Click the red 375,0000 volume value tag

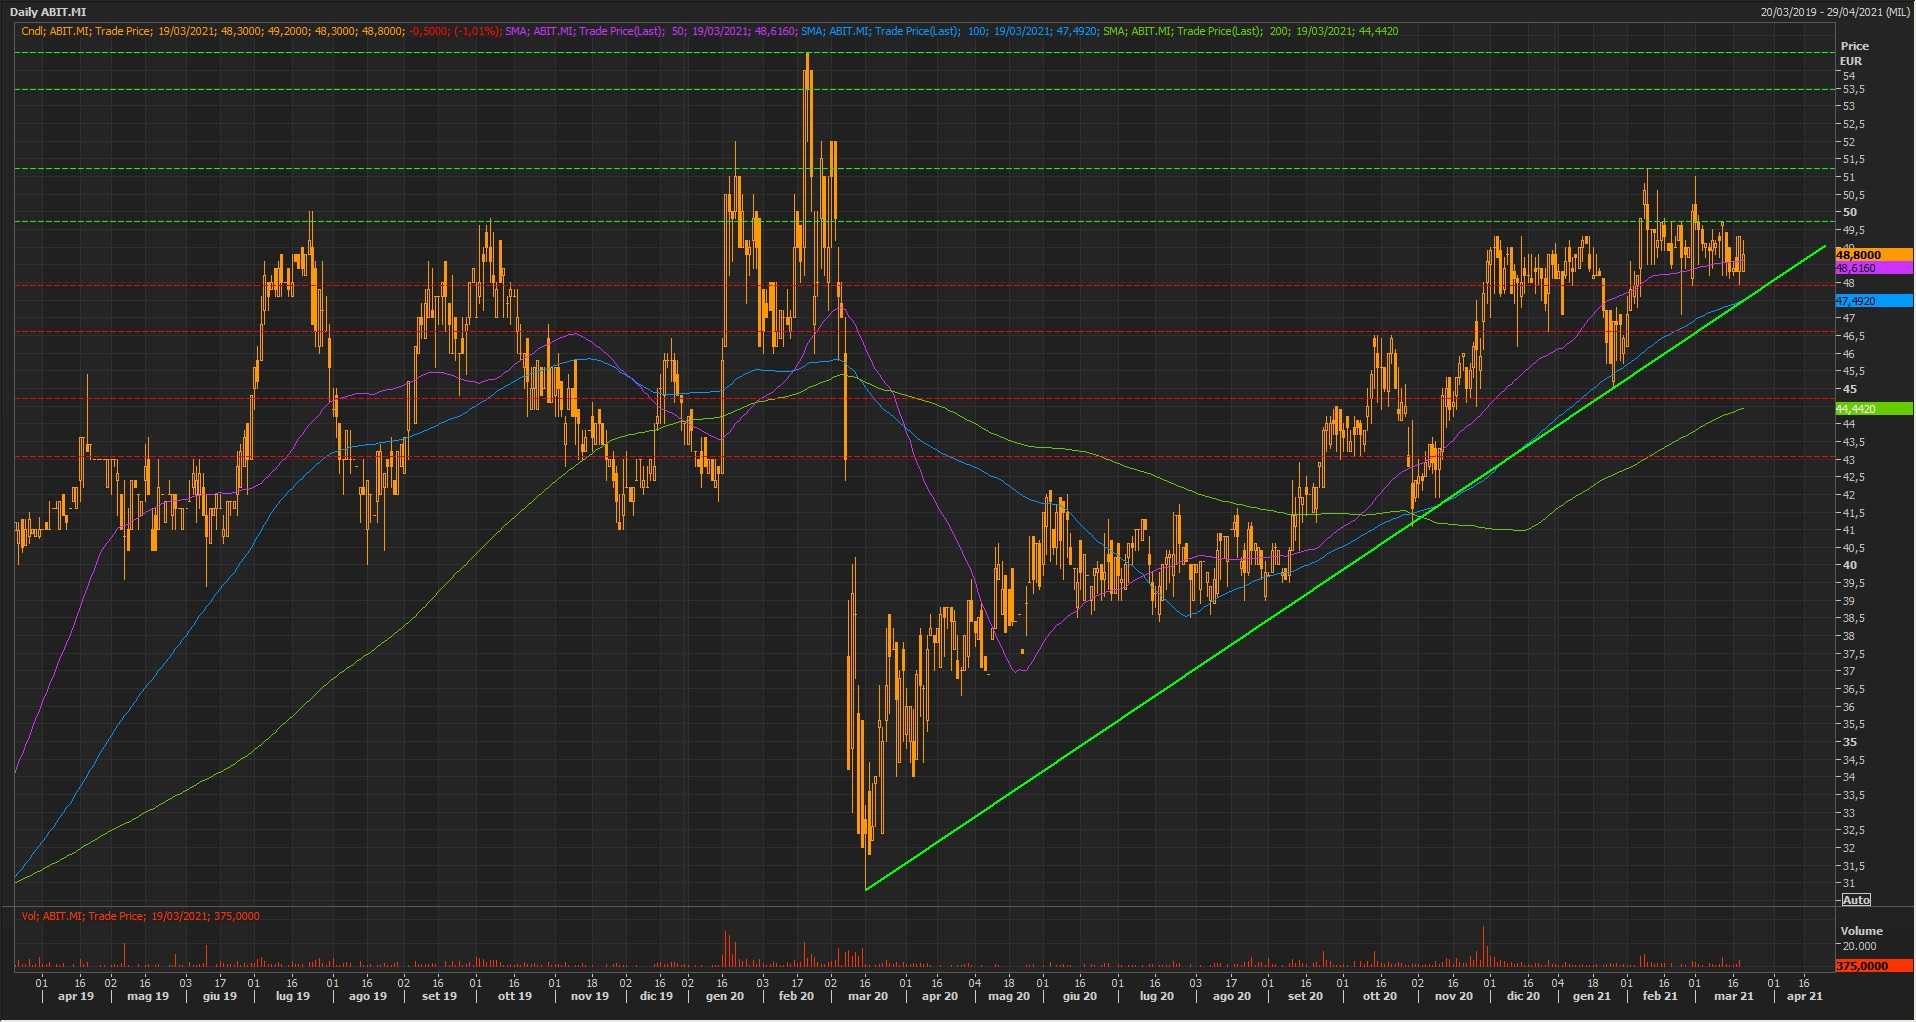point(1872,966)
